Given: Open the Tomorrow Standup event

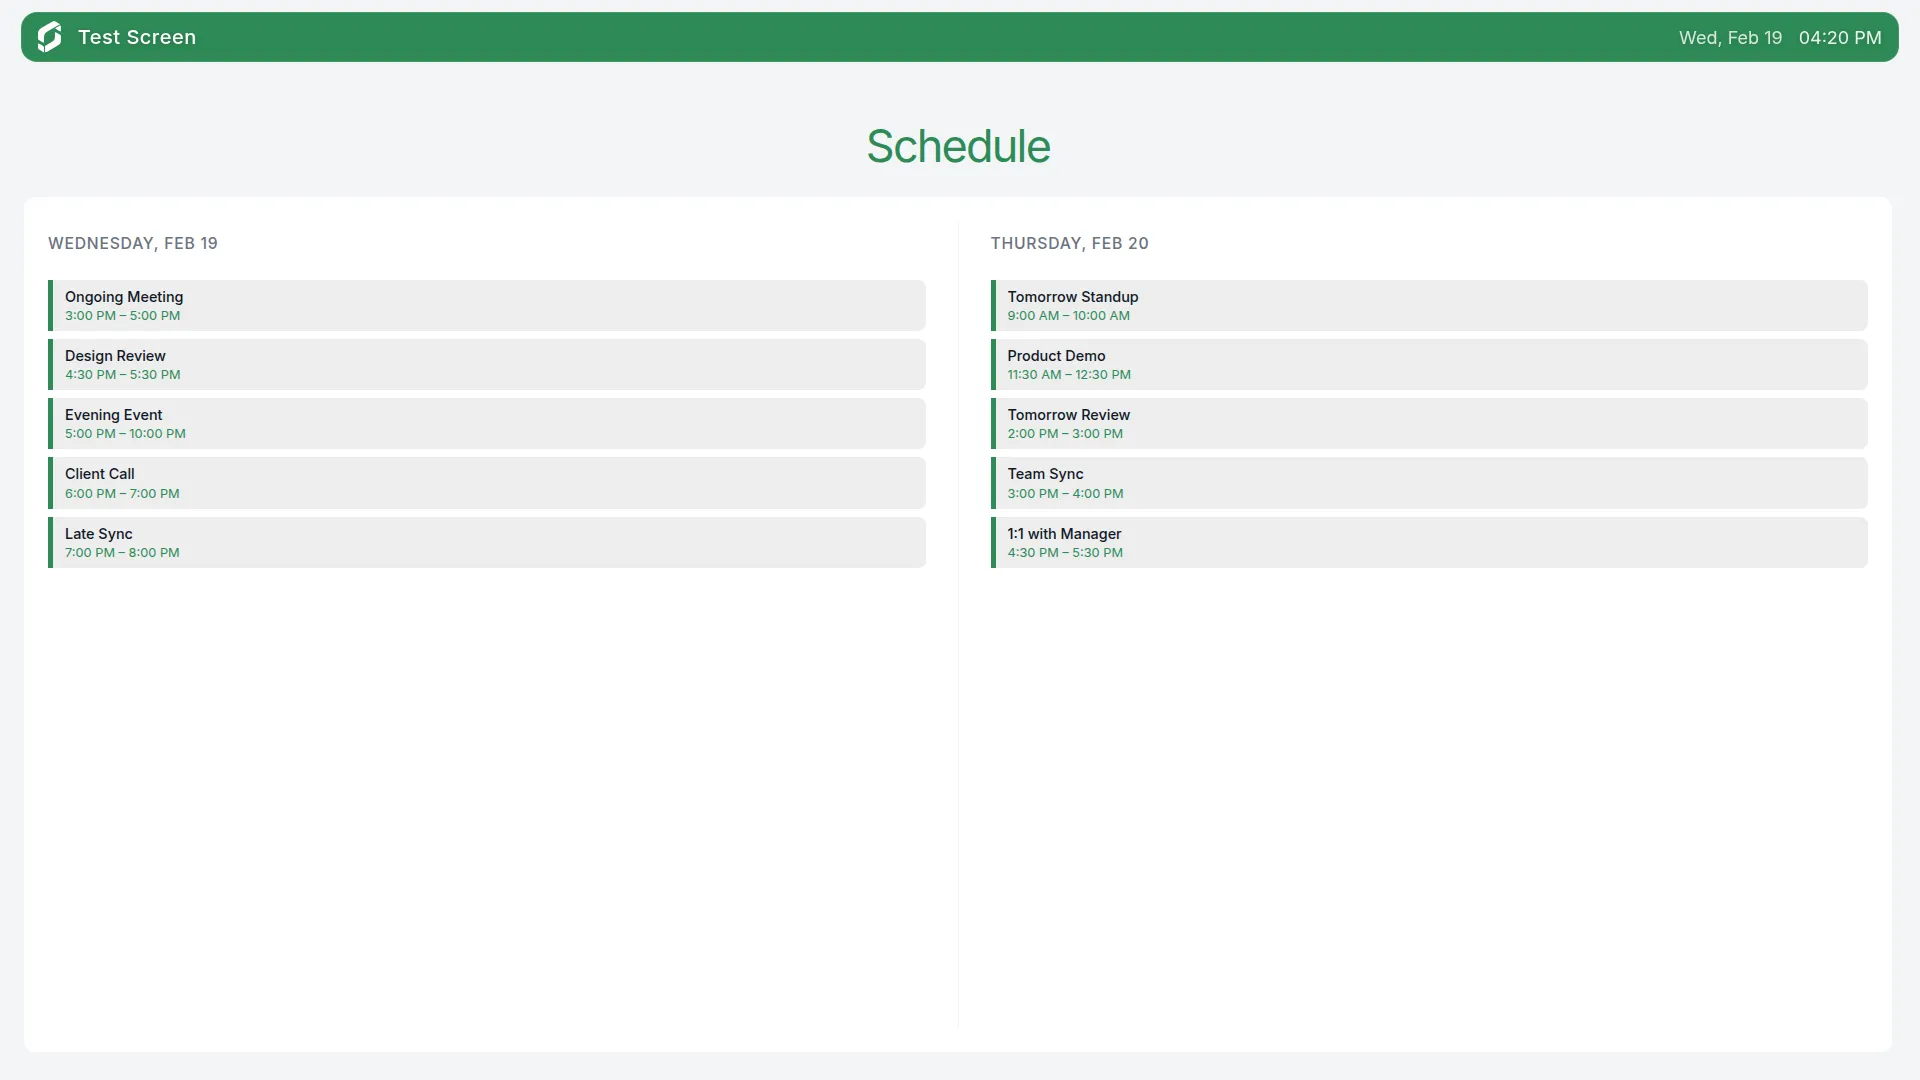Looking at the screenshot, I should [1429, 305].
